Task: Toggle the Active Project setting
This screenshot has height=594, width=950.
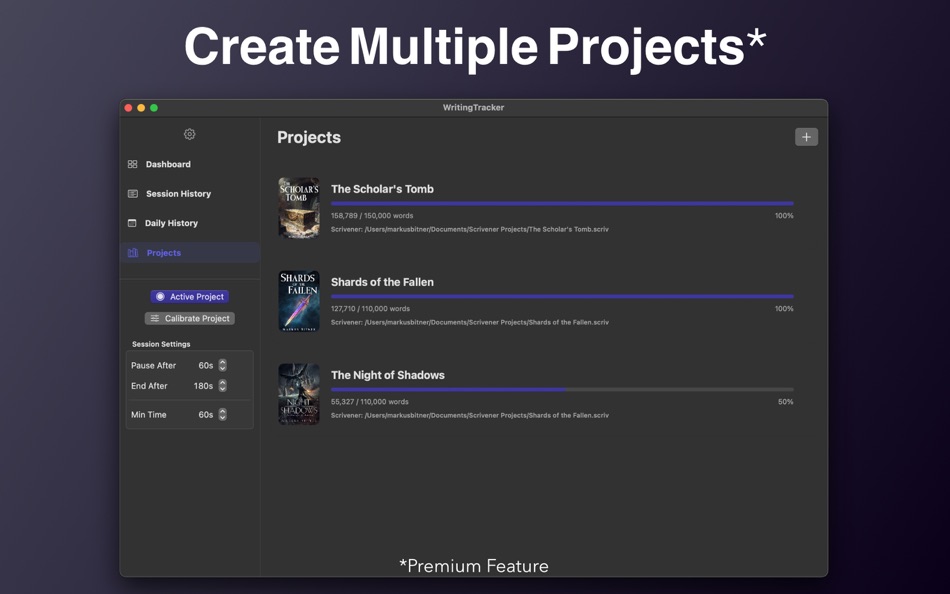Action: [x=189, y=296]
